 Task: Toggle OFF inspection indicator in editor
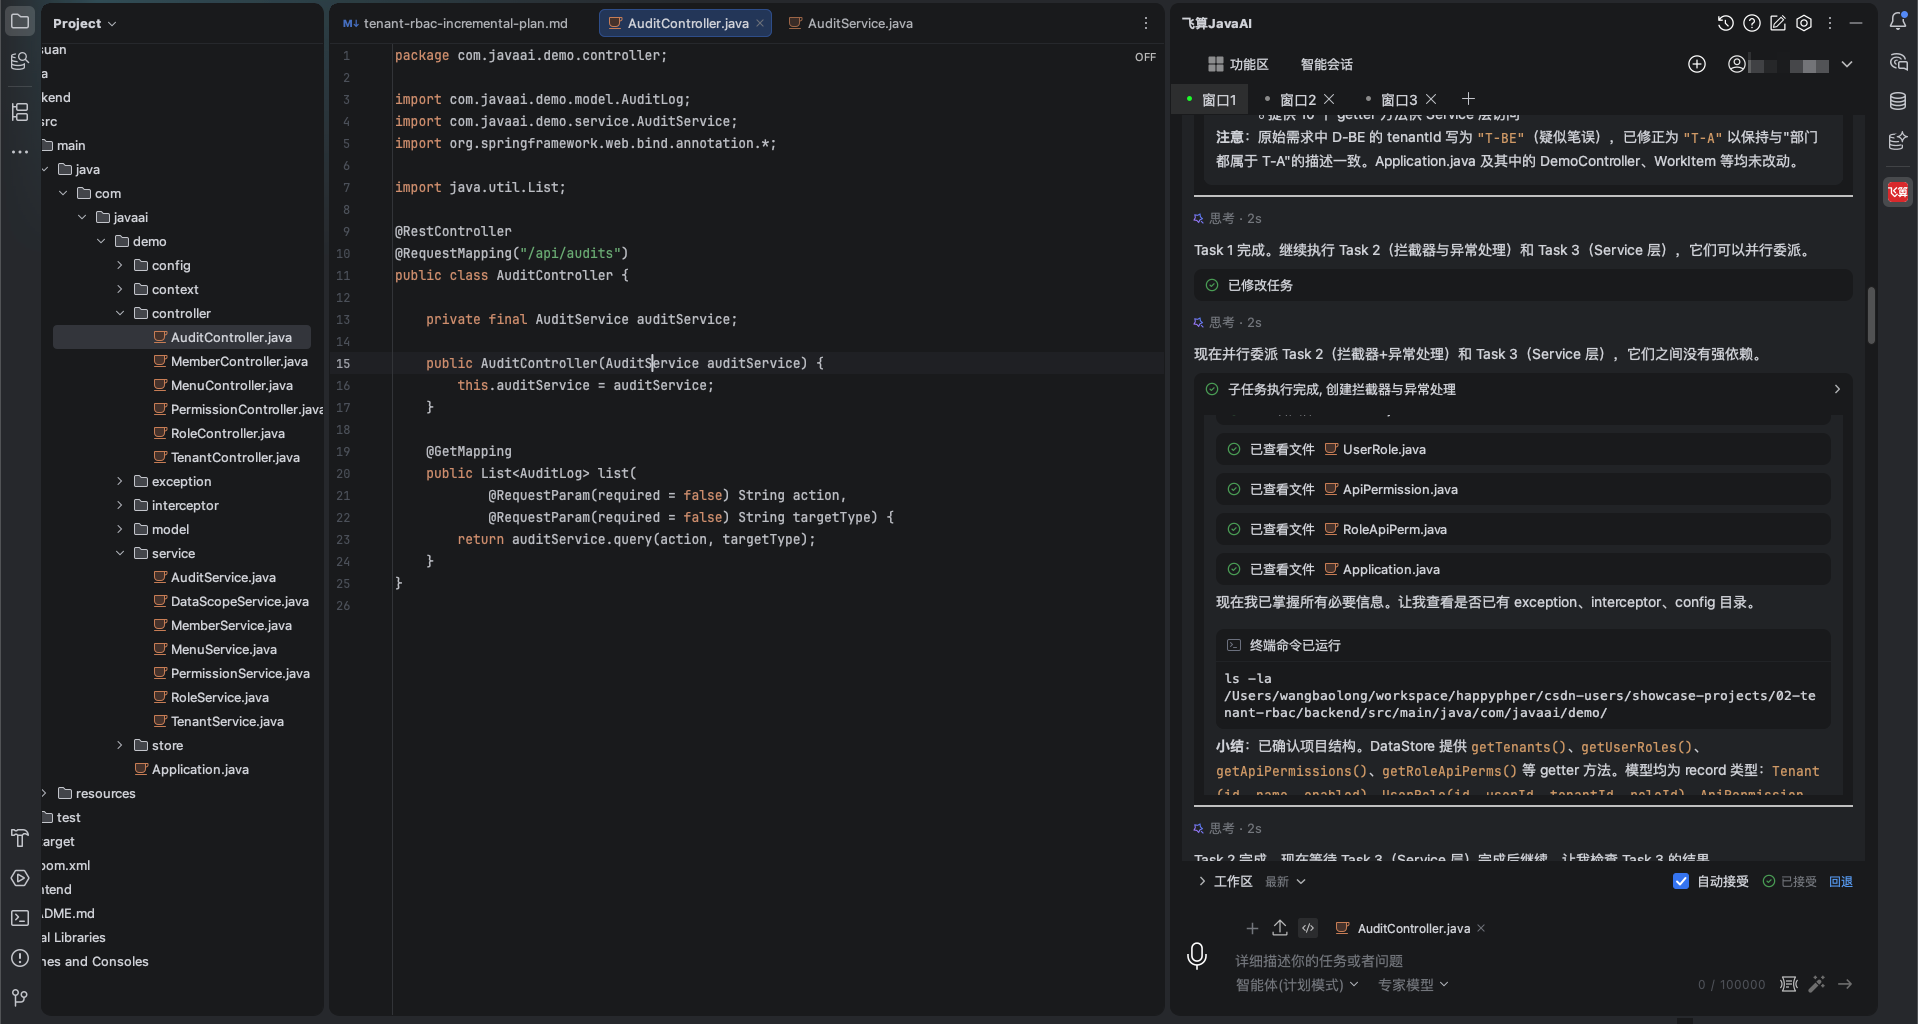pos(1145,57)
